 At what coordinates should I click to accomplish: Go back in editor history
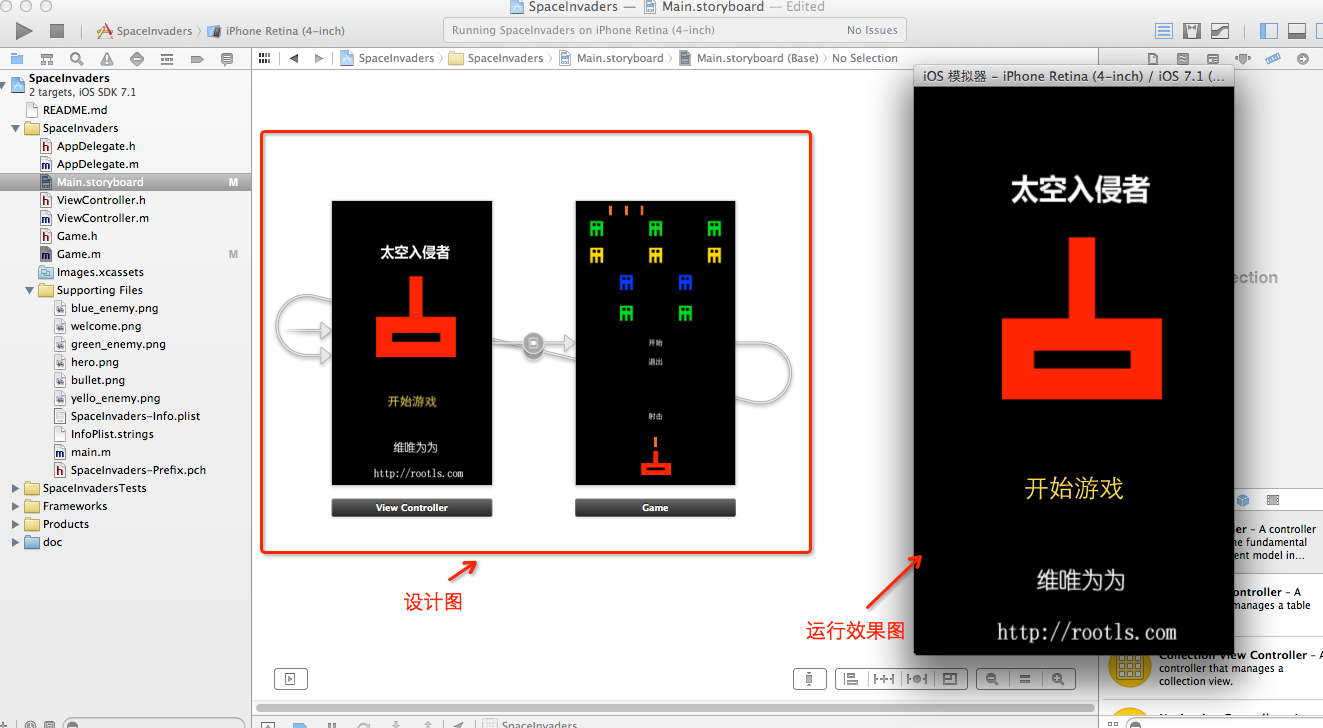pos(294,58)
